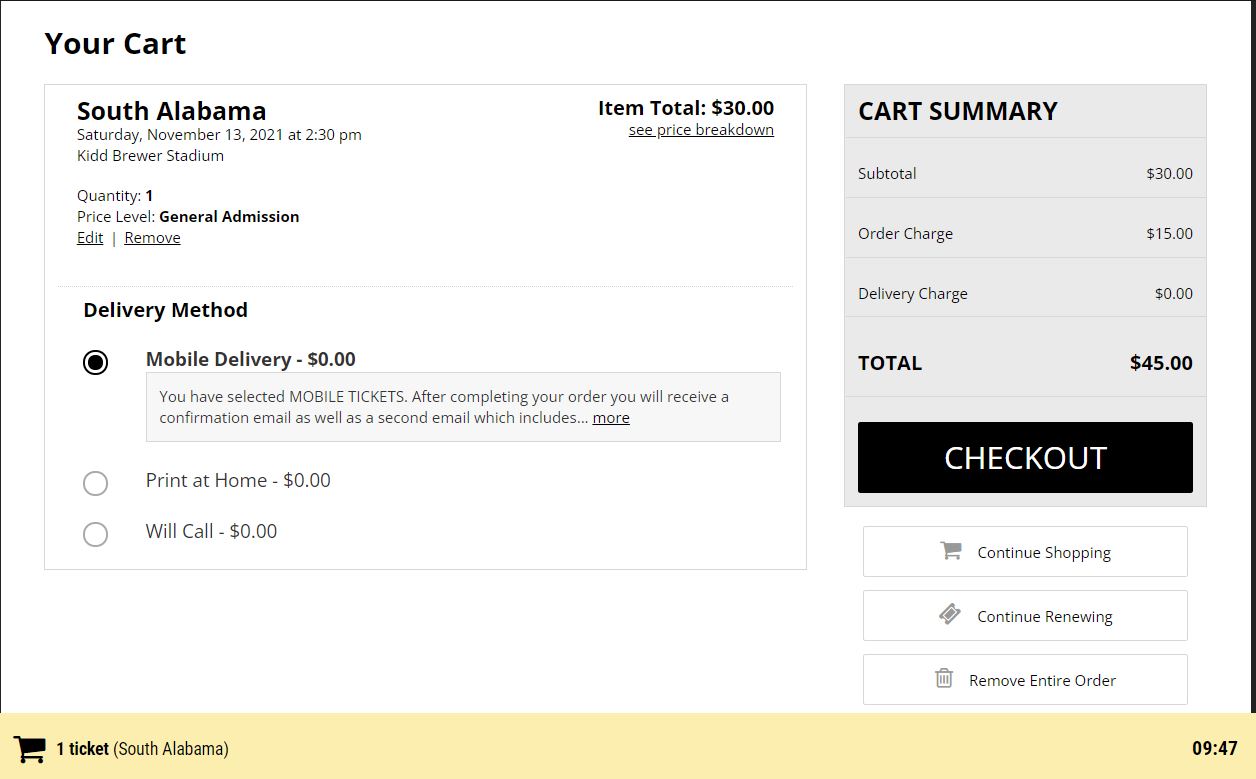Image resolution: width=1256 pixels, height=779 pixels.
Task: Click the shopping cart icon on Continue Shopping
Action: pos(950,551)
